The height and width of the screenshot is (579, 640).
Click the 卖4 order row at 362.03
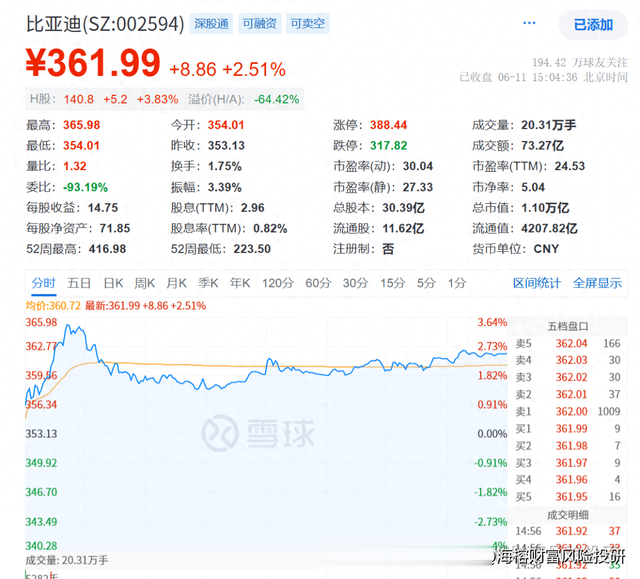click(567, 360)
